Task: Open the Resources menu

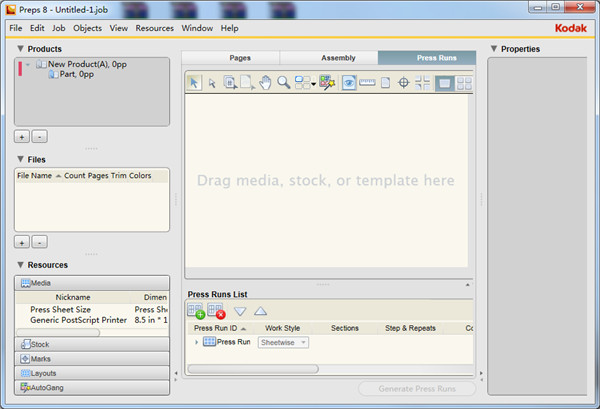Action: click(154, 28)
